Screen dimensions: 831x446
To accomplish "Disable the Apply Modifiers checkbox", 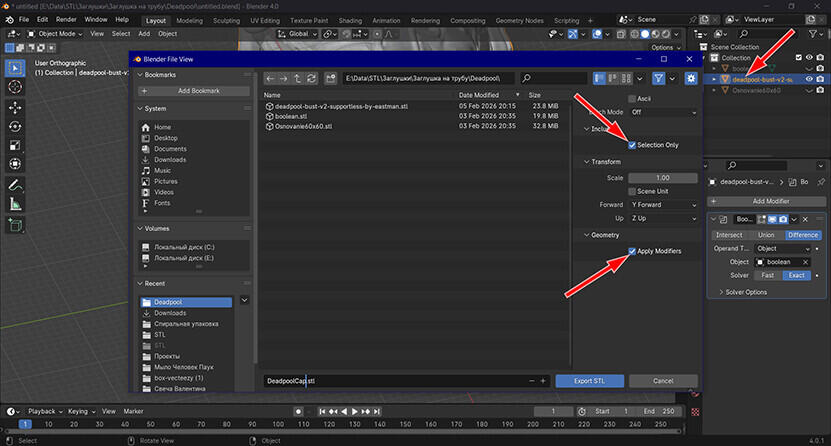I will coord(632,251).
